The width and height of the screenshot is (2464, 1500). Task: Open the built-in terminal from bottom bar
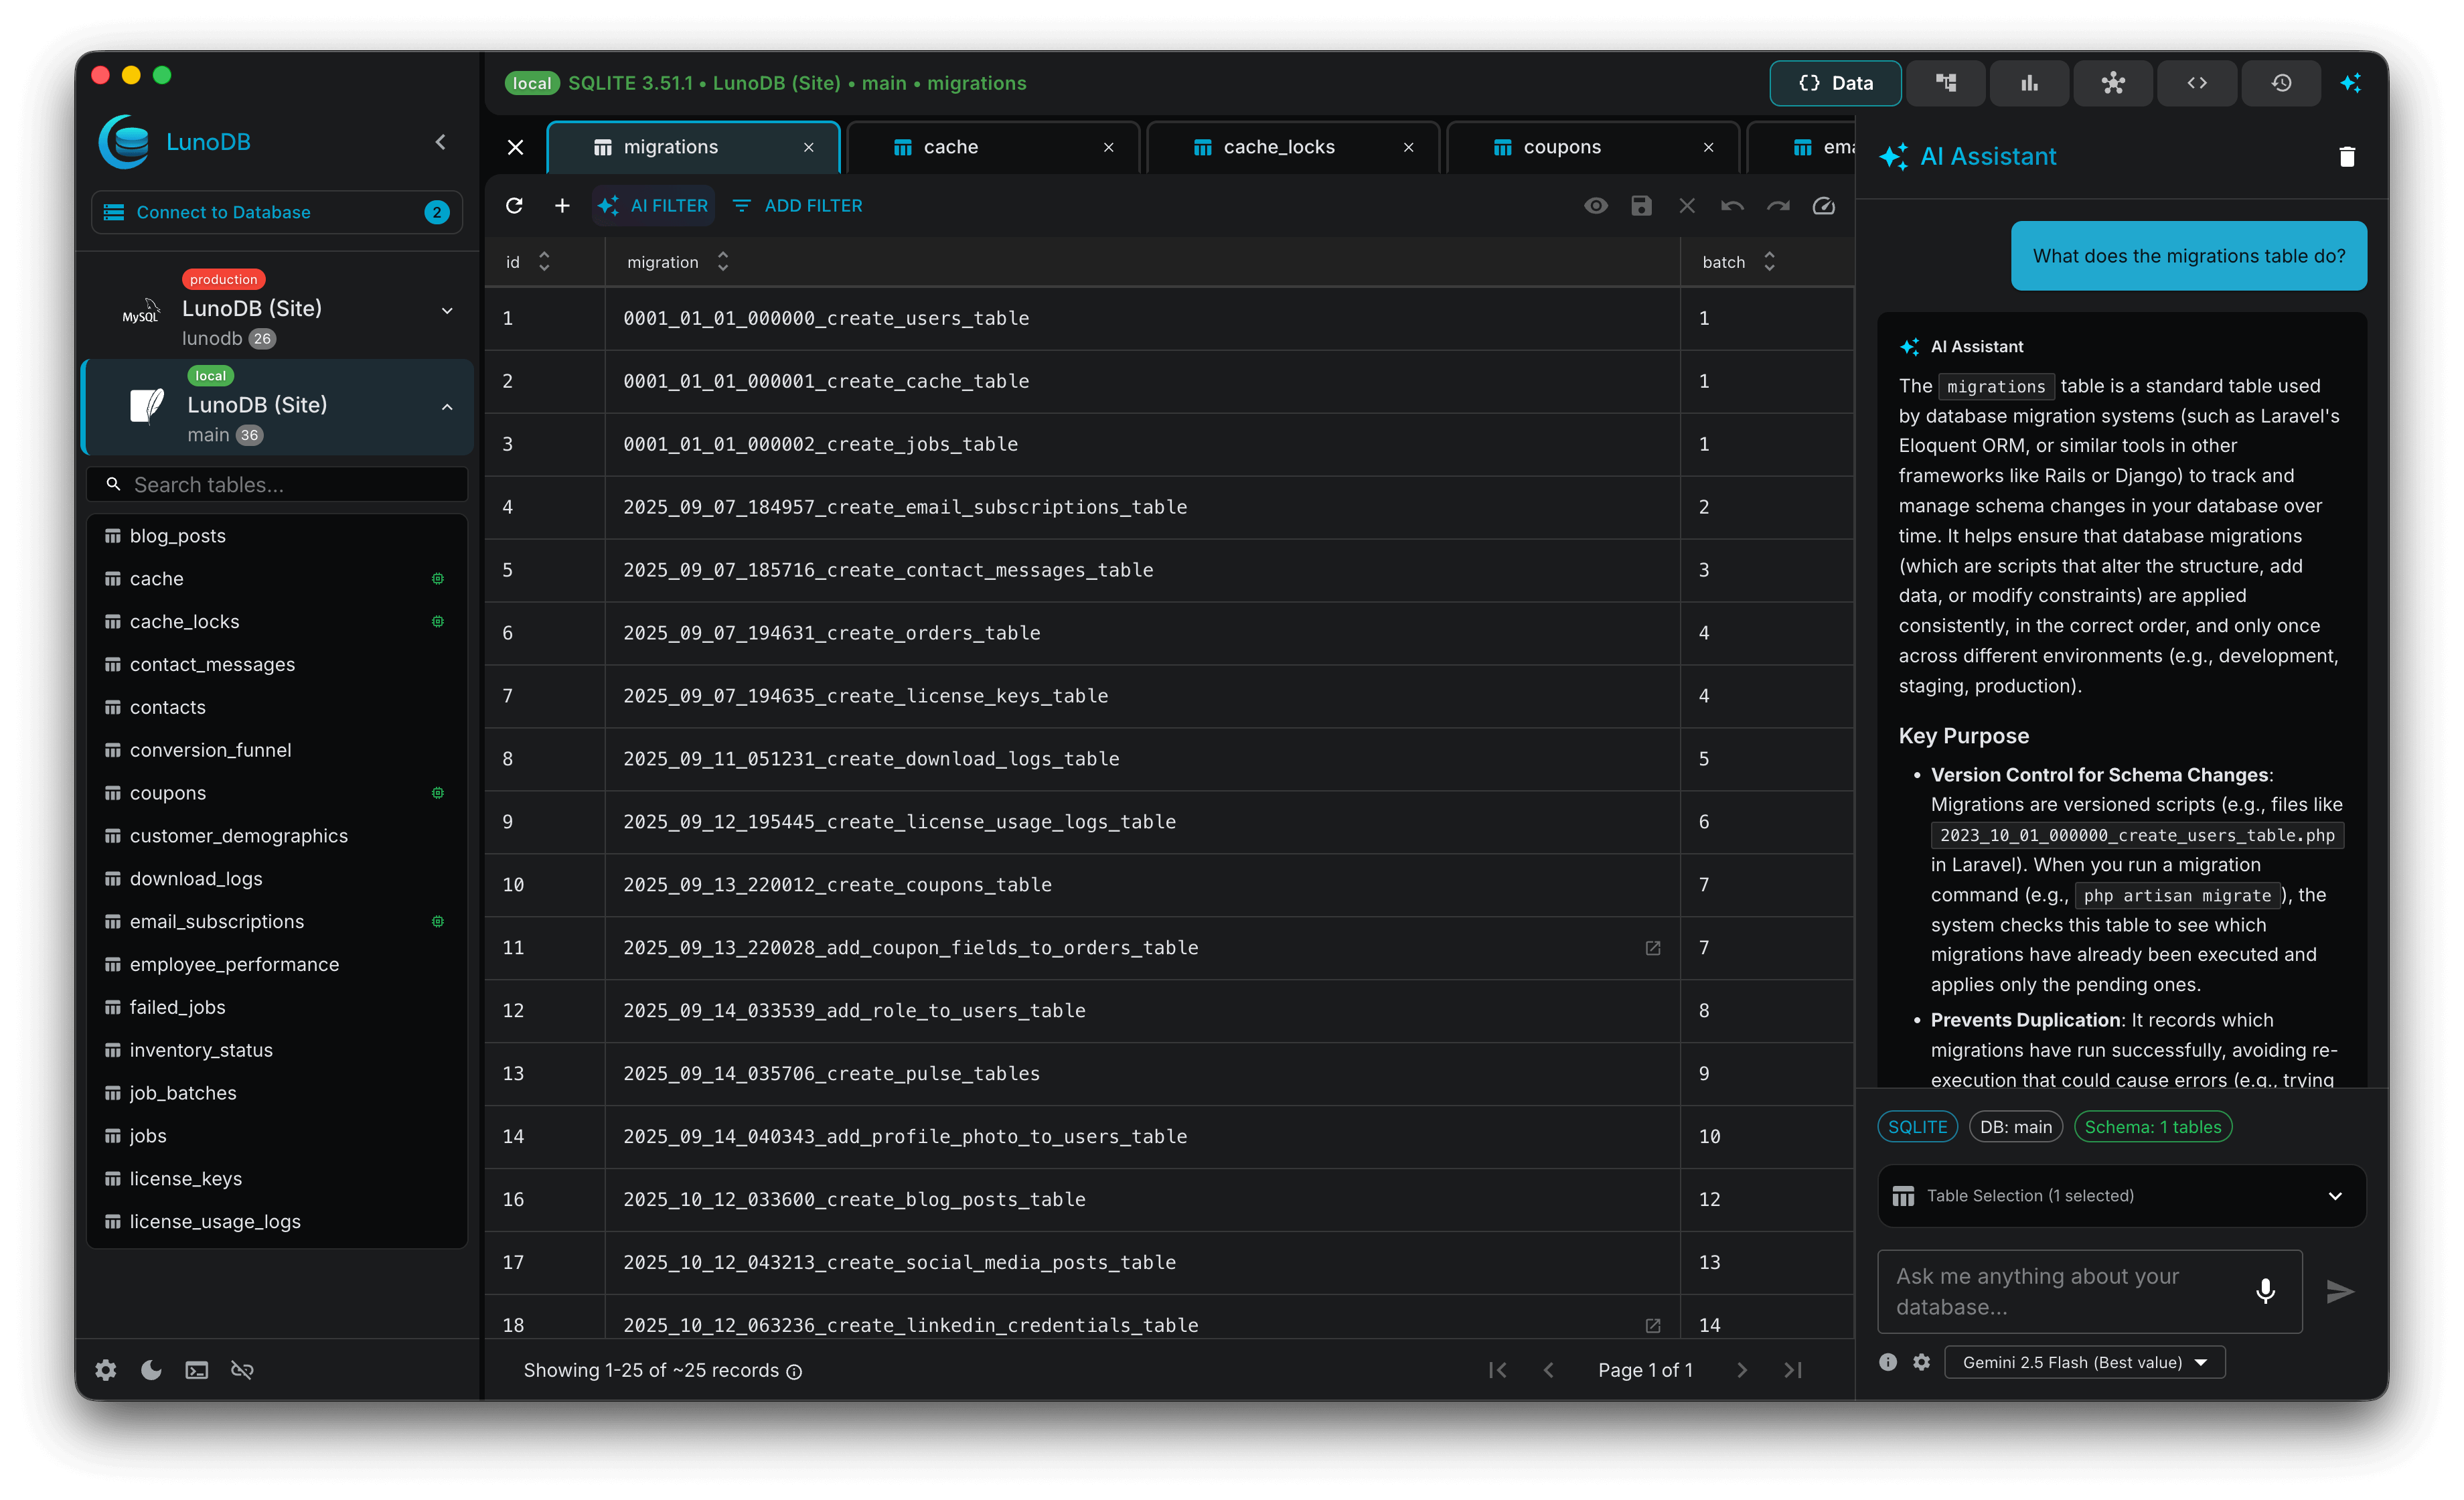tap(196, 1370)
